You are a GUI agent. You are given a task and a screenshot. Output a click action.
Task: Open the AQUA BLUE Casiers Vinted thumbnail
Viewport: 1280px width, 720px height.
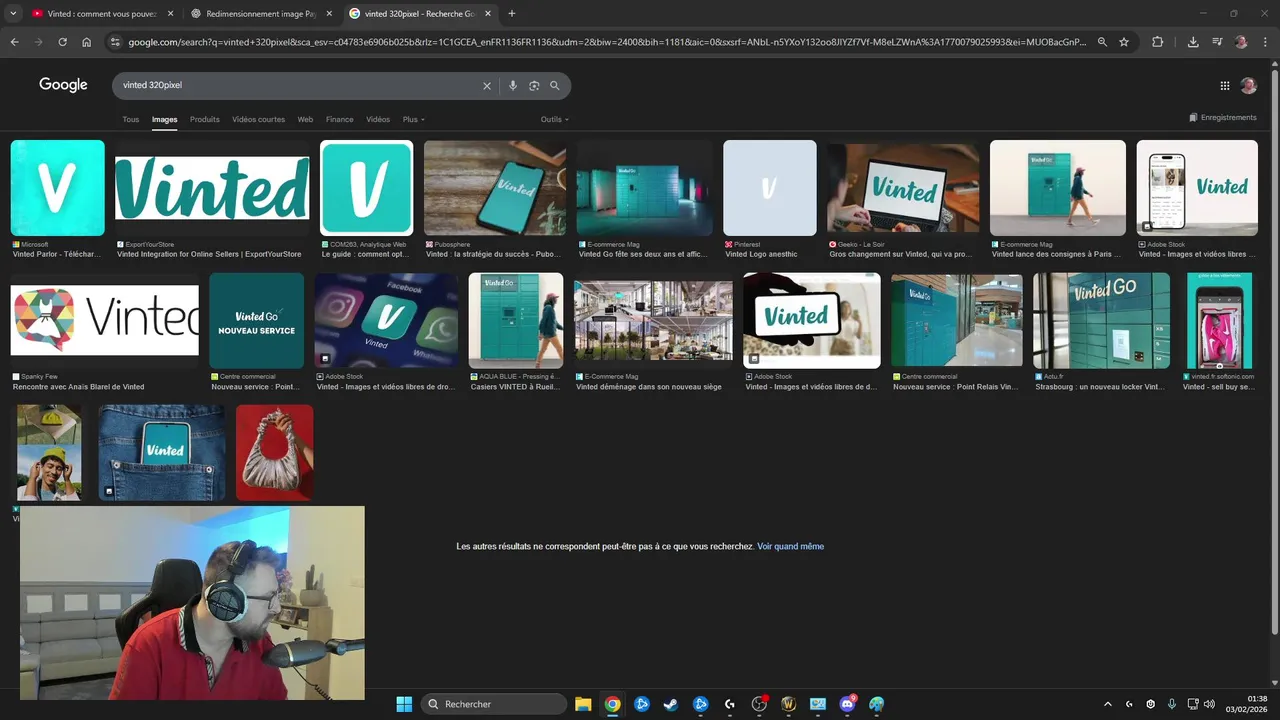click(x=516, y=321)
